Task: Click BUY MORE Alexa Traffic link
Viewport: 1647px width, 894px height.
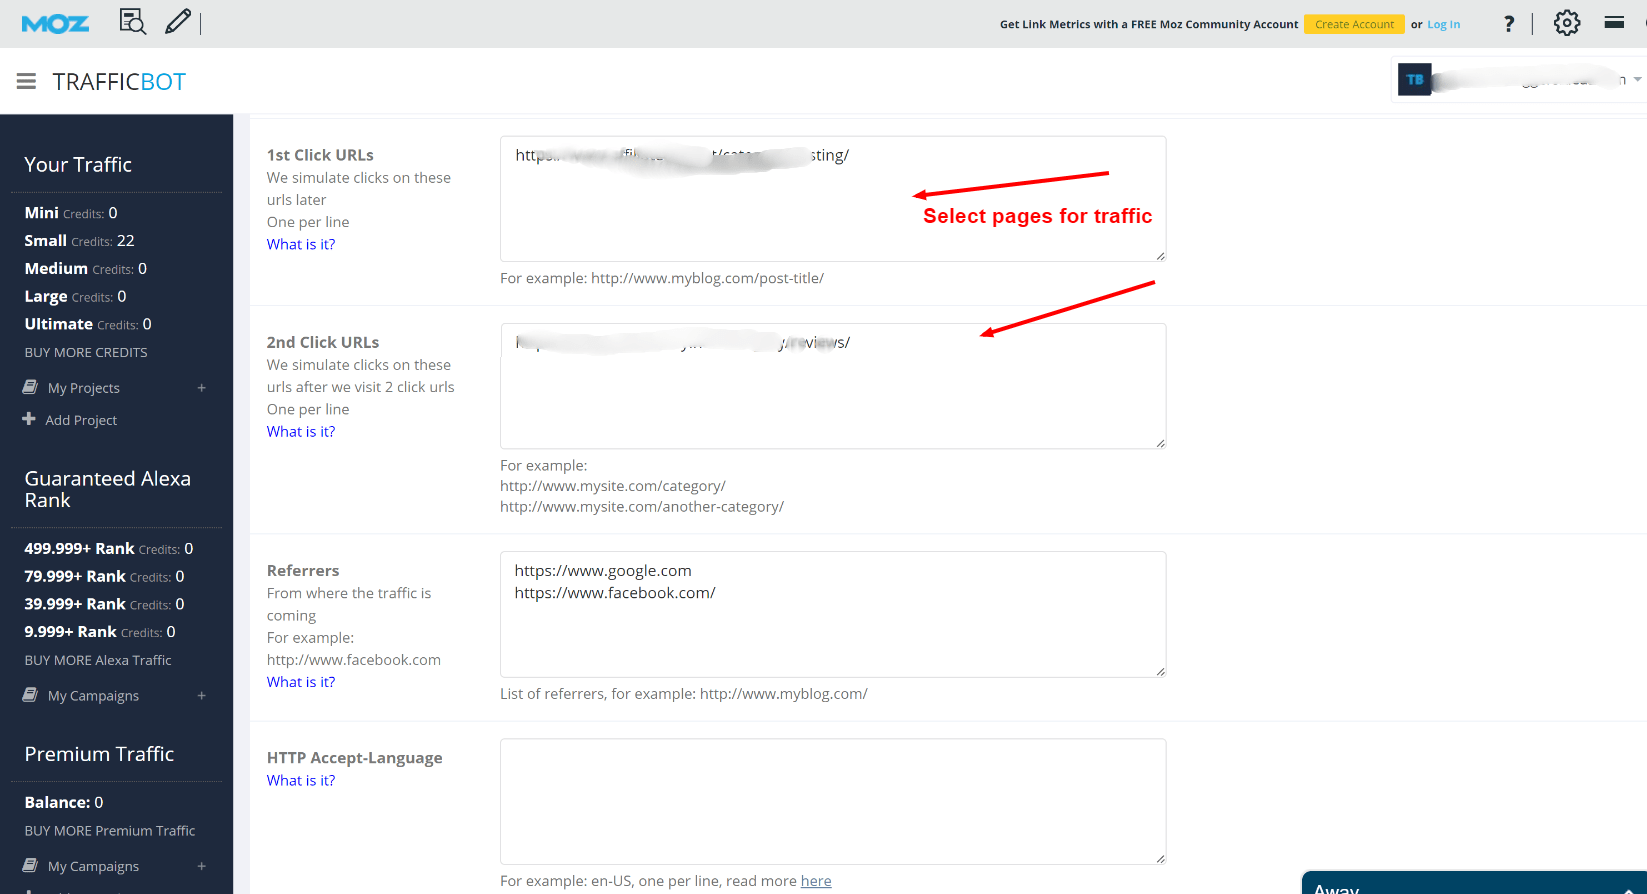Action: 98,660
